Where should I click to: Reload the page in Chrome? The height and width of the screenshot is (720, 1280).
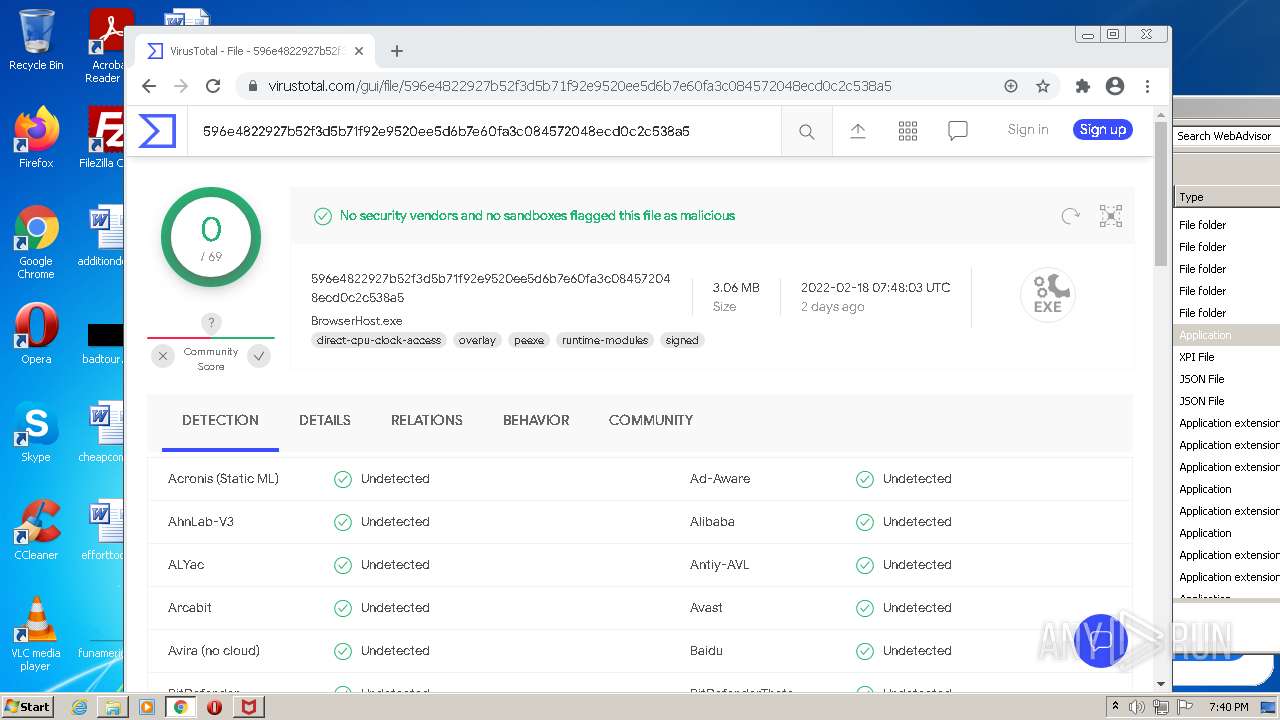point(213,86)
